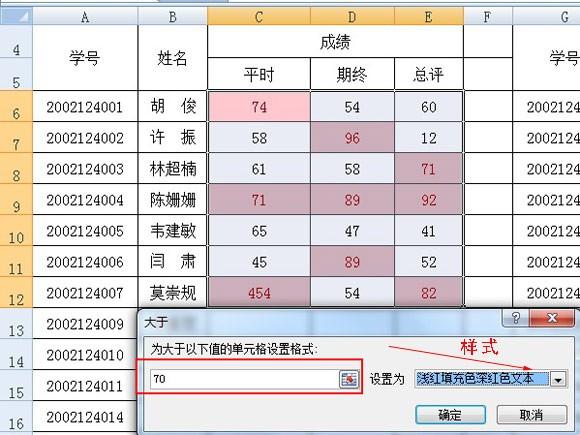Select column F header
Image resolution: width=580 pixels, height=435 pixels.
point(488,17)
